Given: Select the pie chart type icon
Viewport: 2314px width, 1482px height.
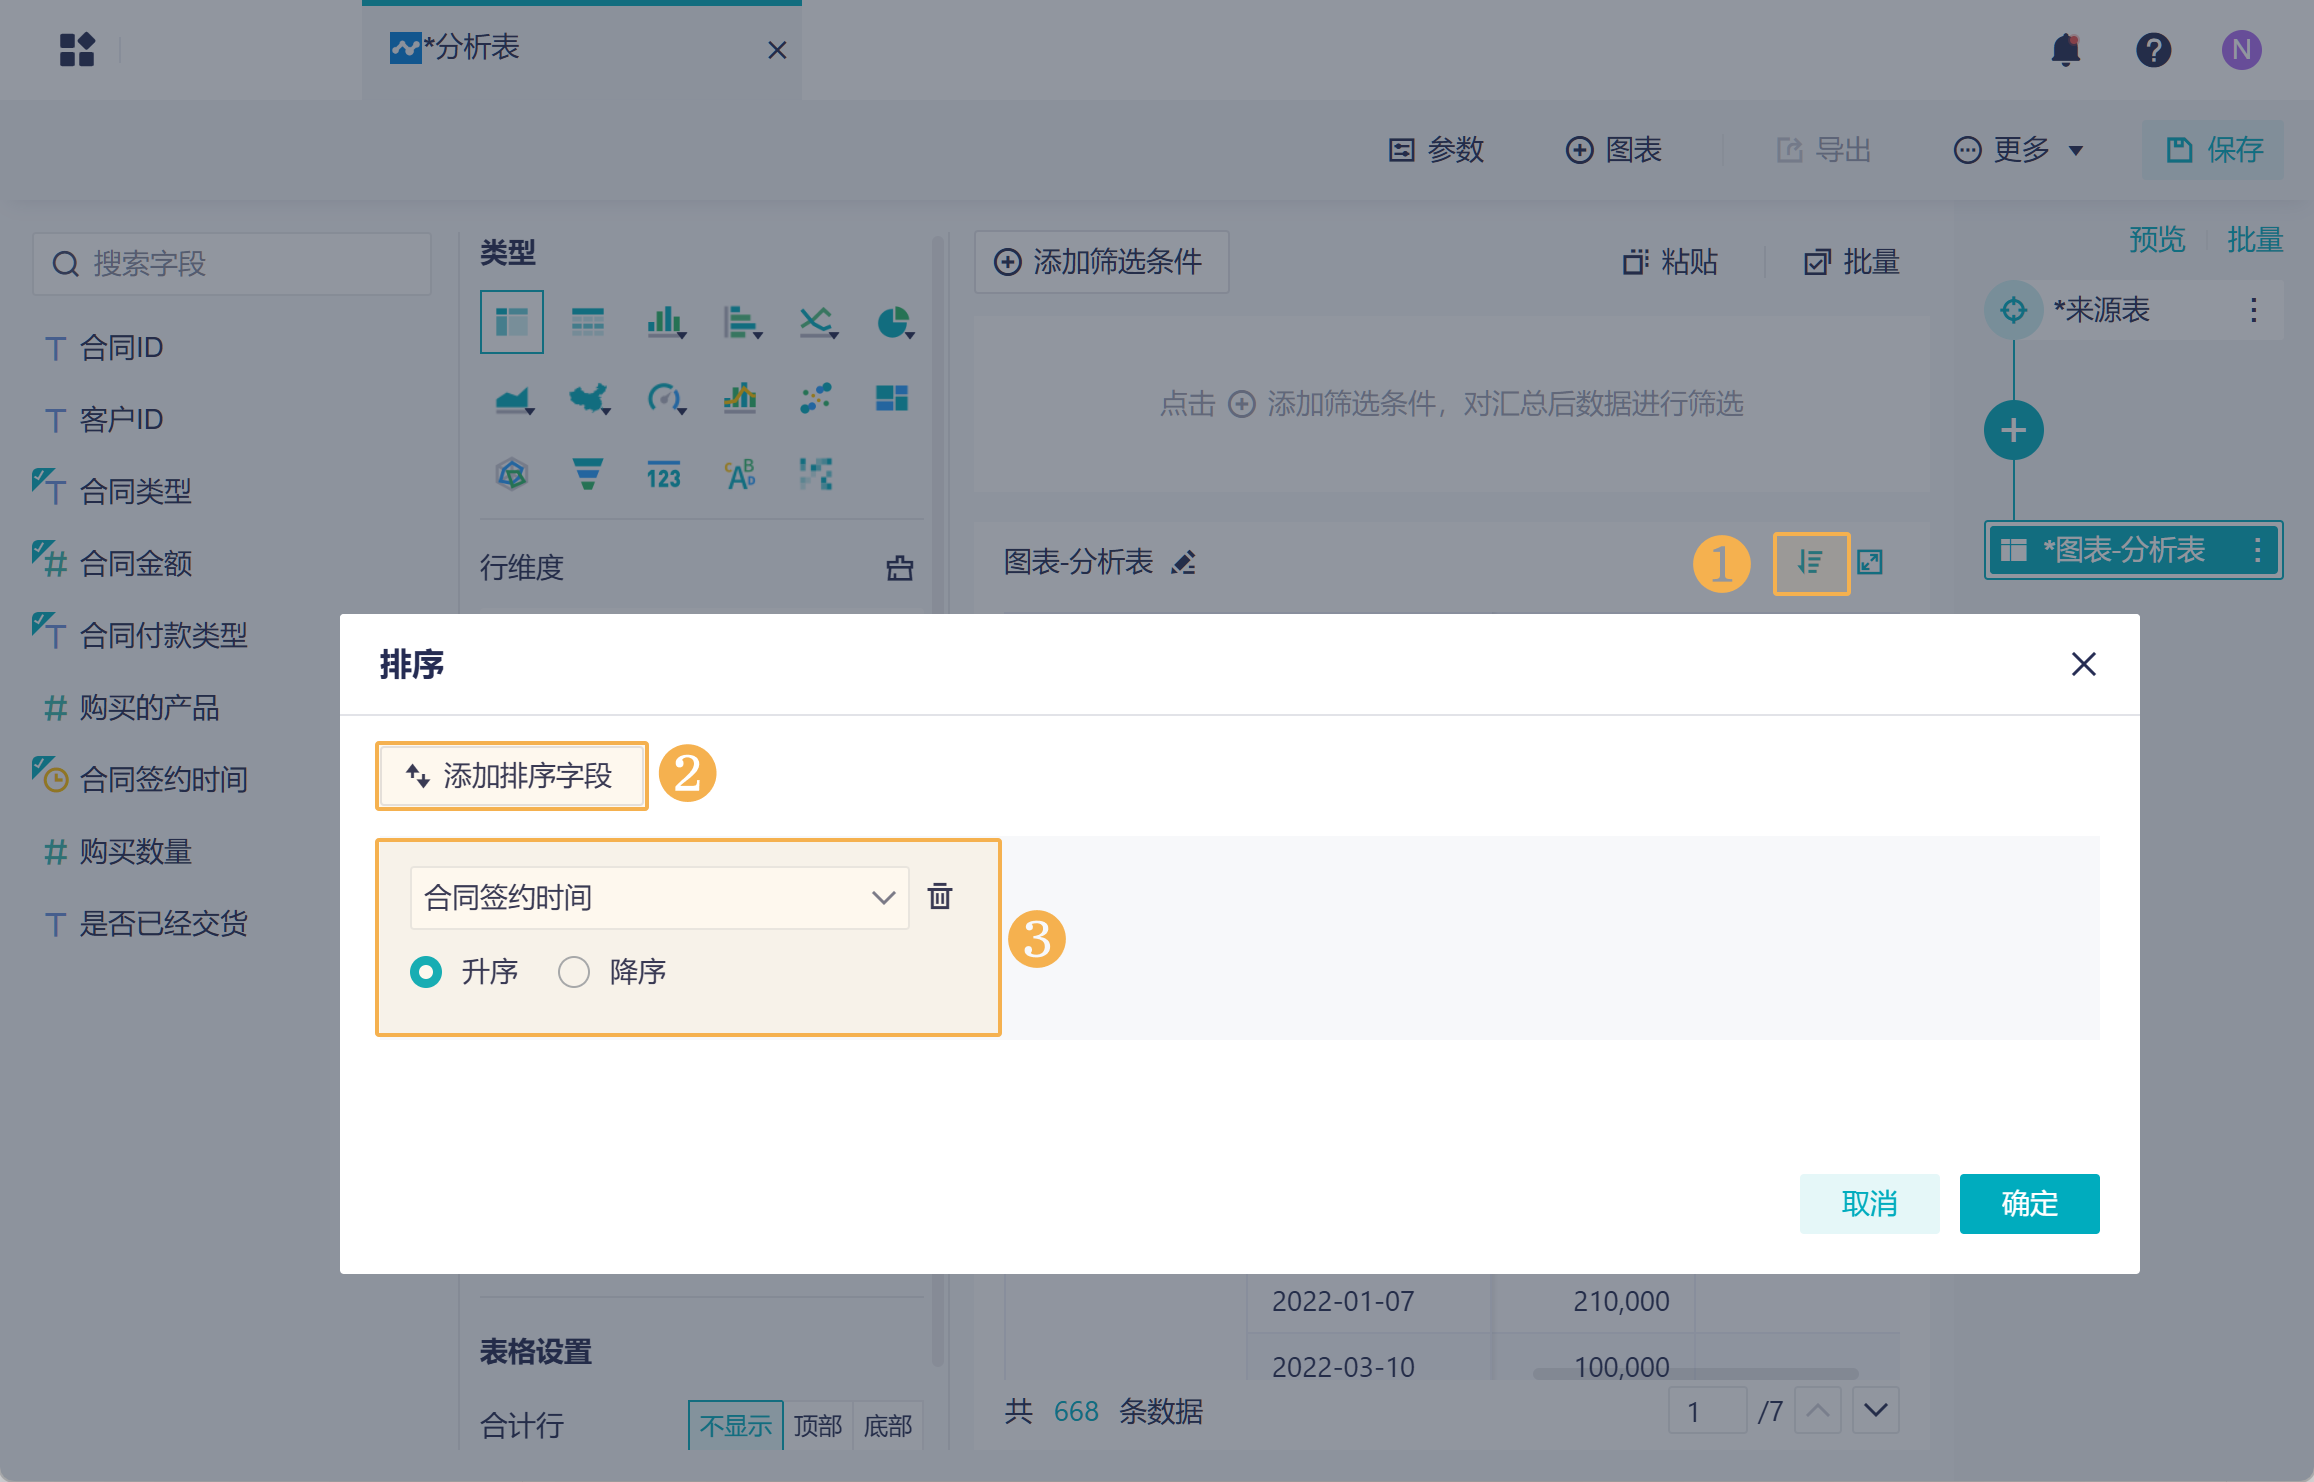Looking at the screenshot, I should click(x=893, y=323).
